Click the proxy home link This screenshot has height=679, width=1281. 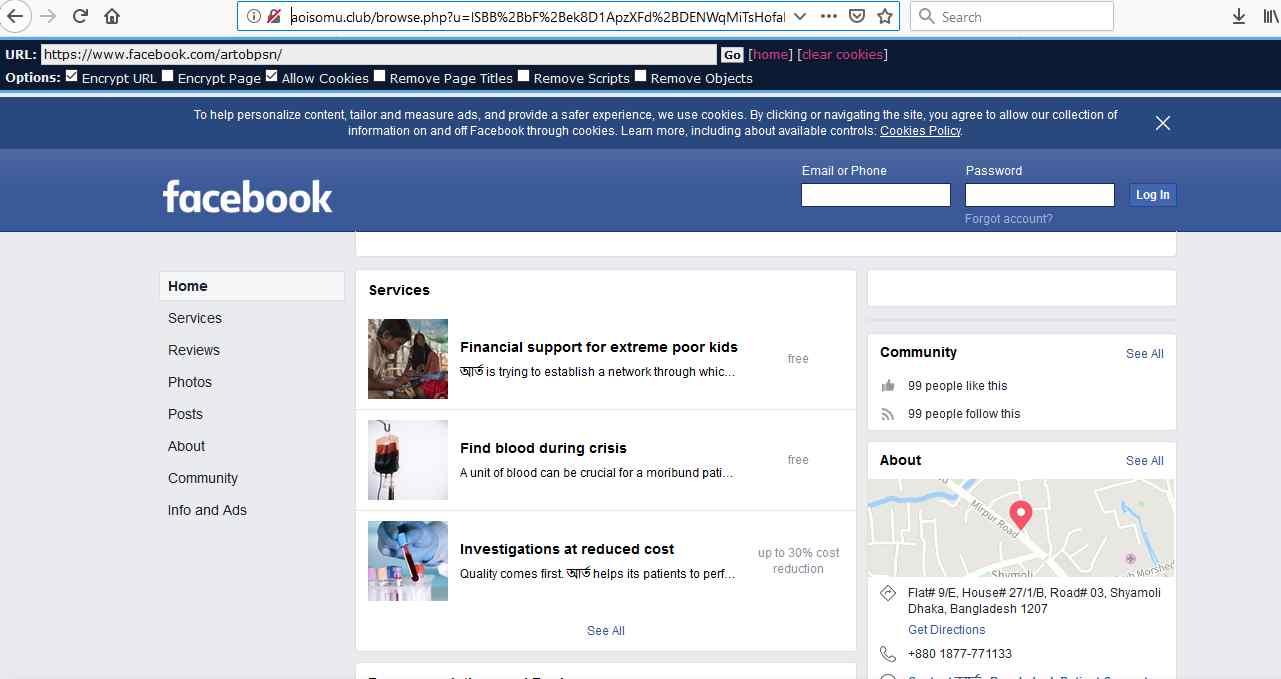[771, 55]
